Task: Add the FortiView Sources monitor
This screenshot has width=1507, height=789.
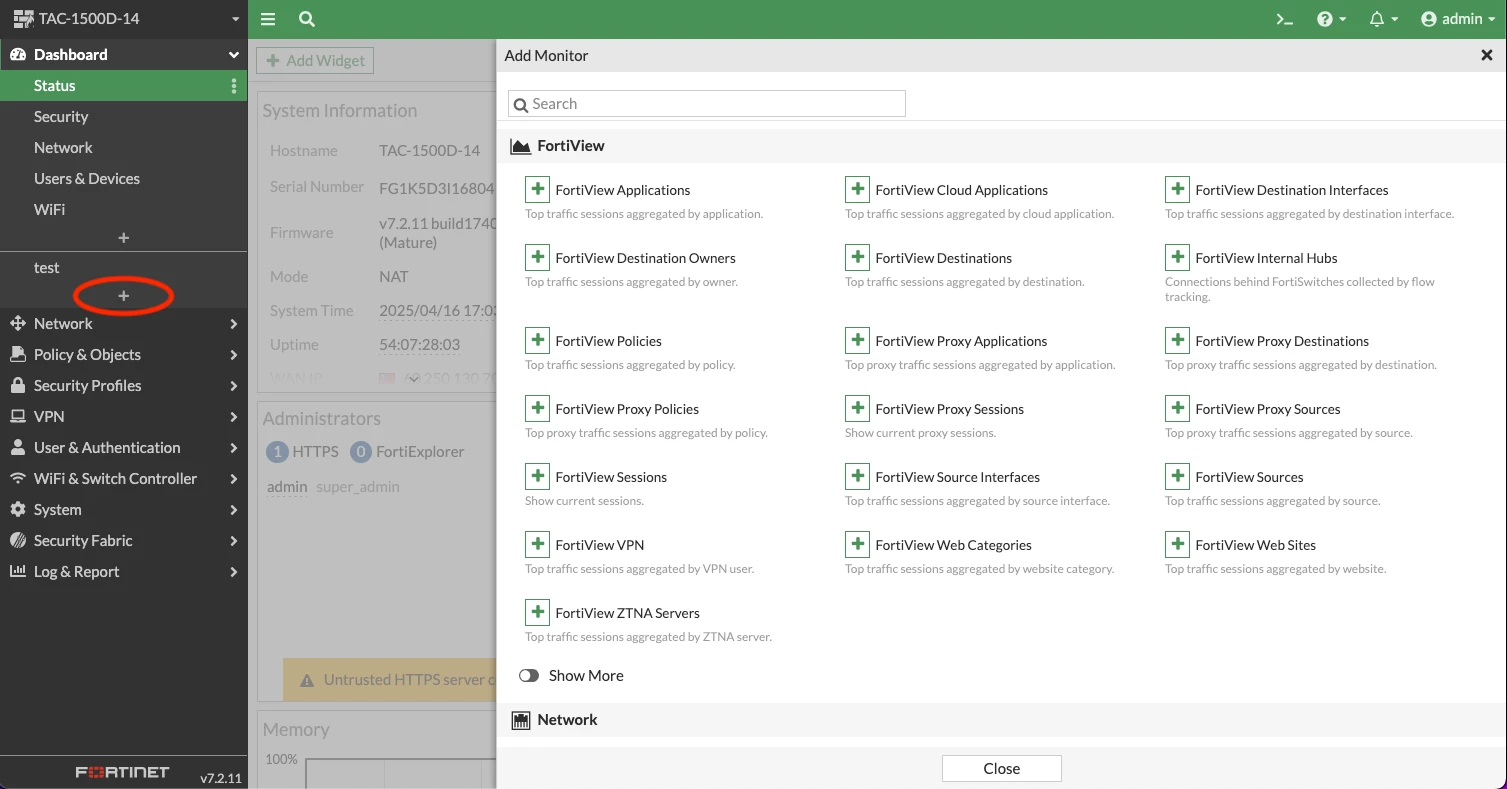Action: click(x=1177, y=476)
